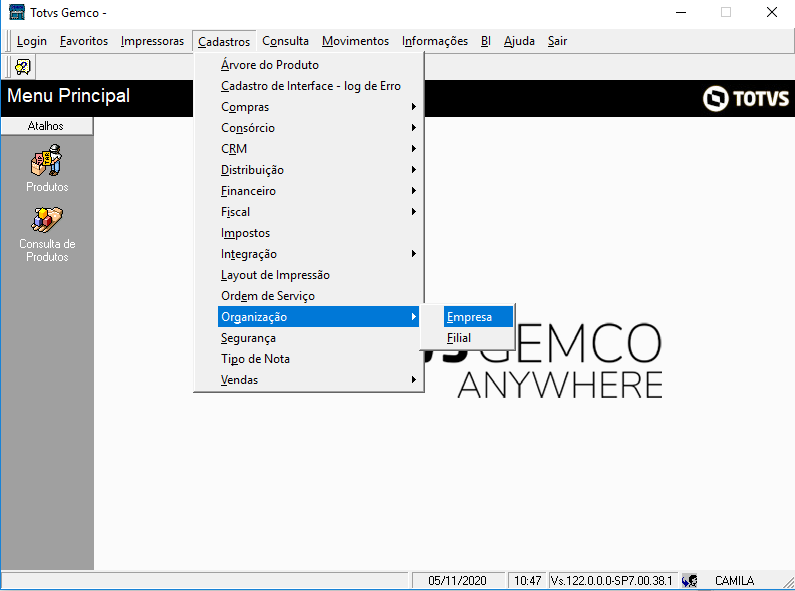Click the date 05/11/2020 in status bar
Screen dimensions: 795x591
pyautogui.click(x=457, y=580)
